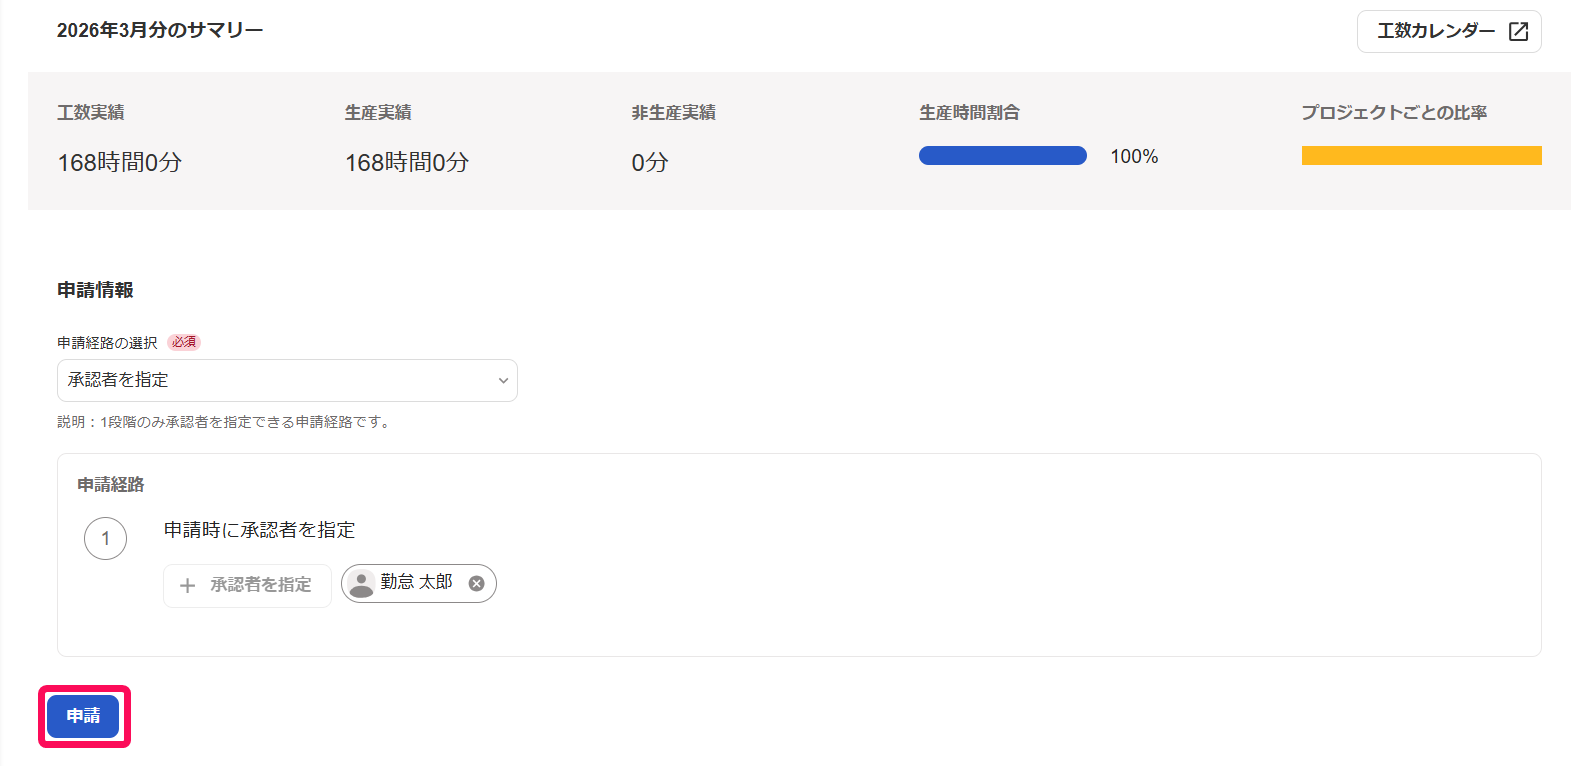Click the yellow プロジェクトごとの比率 bar

(x=1421, y=156)
